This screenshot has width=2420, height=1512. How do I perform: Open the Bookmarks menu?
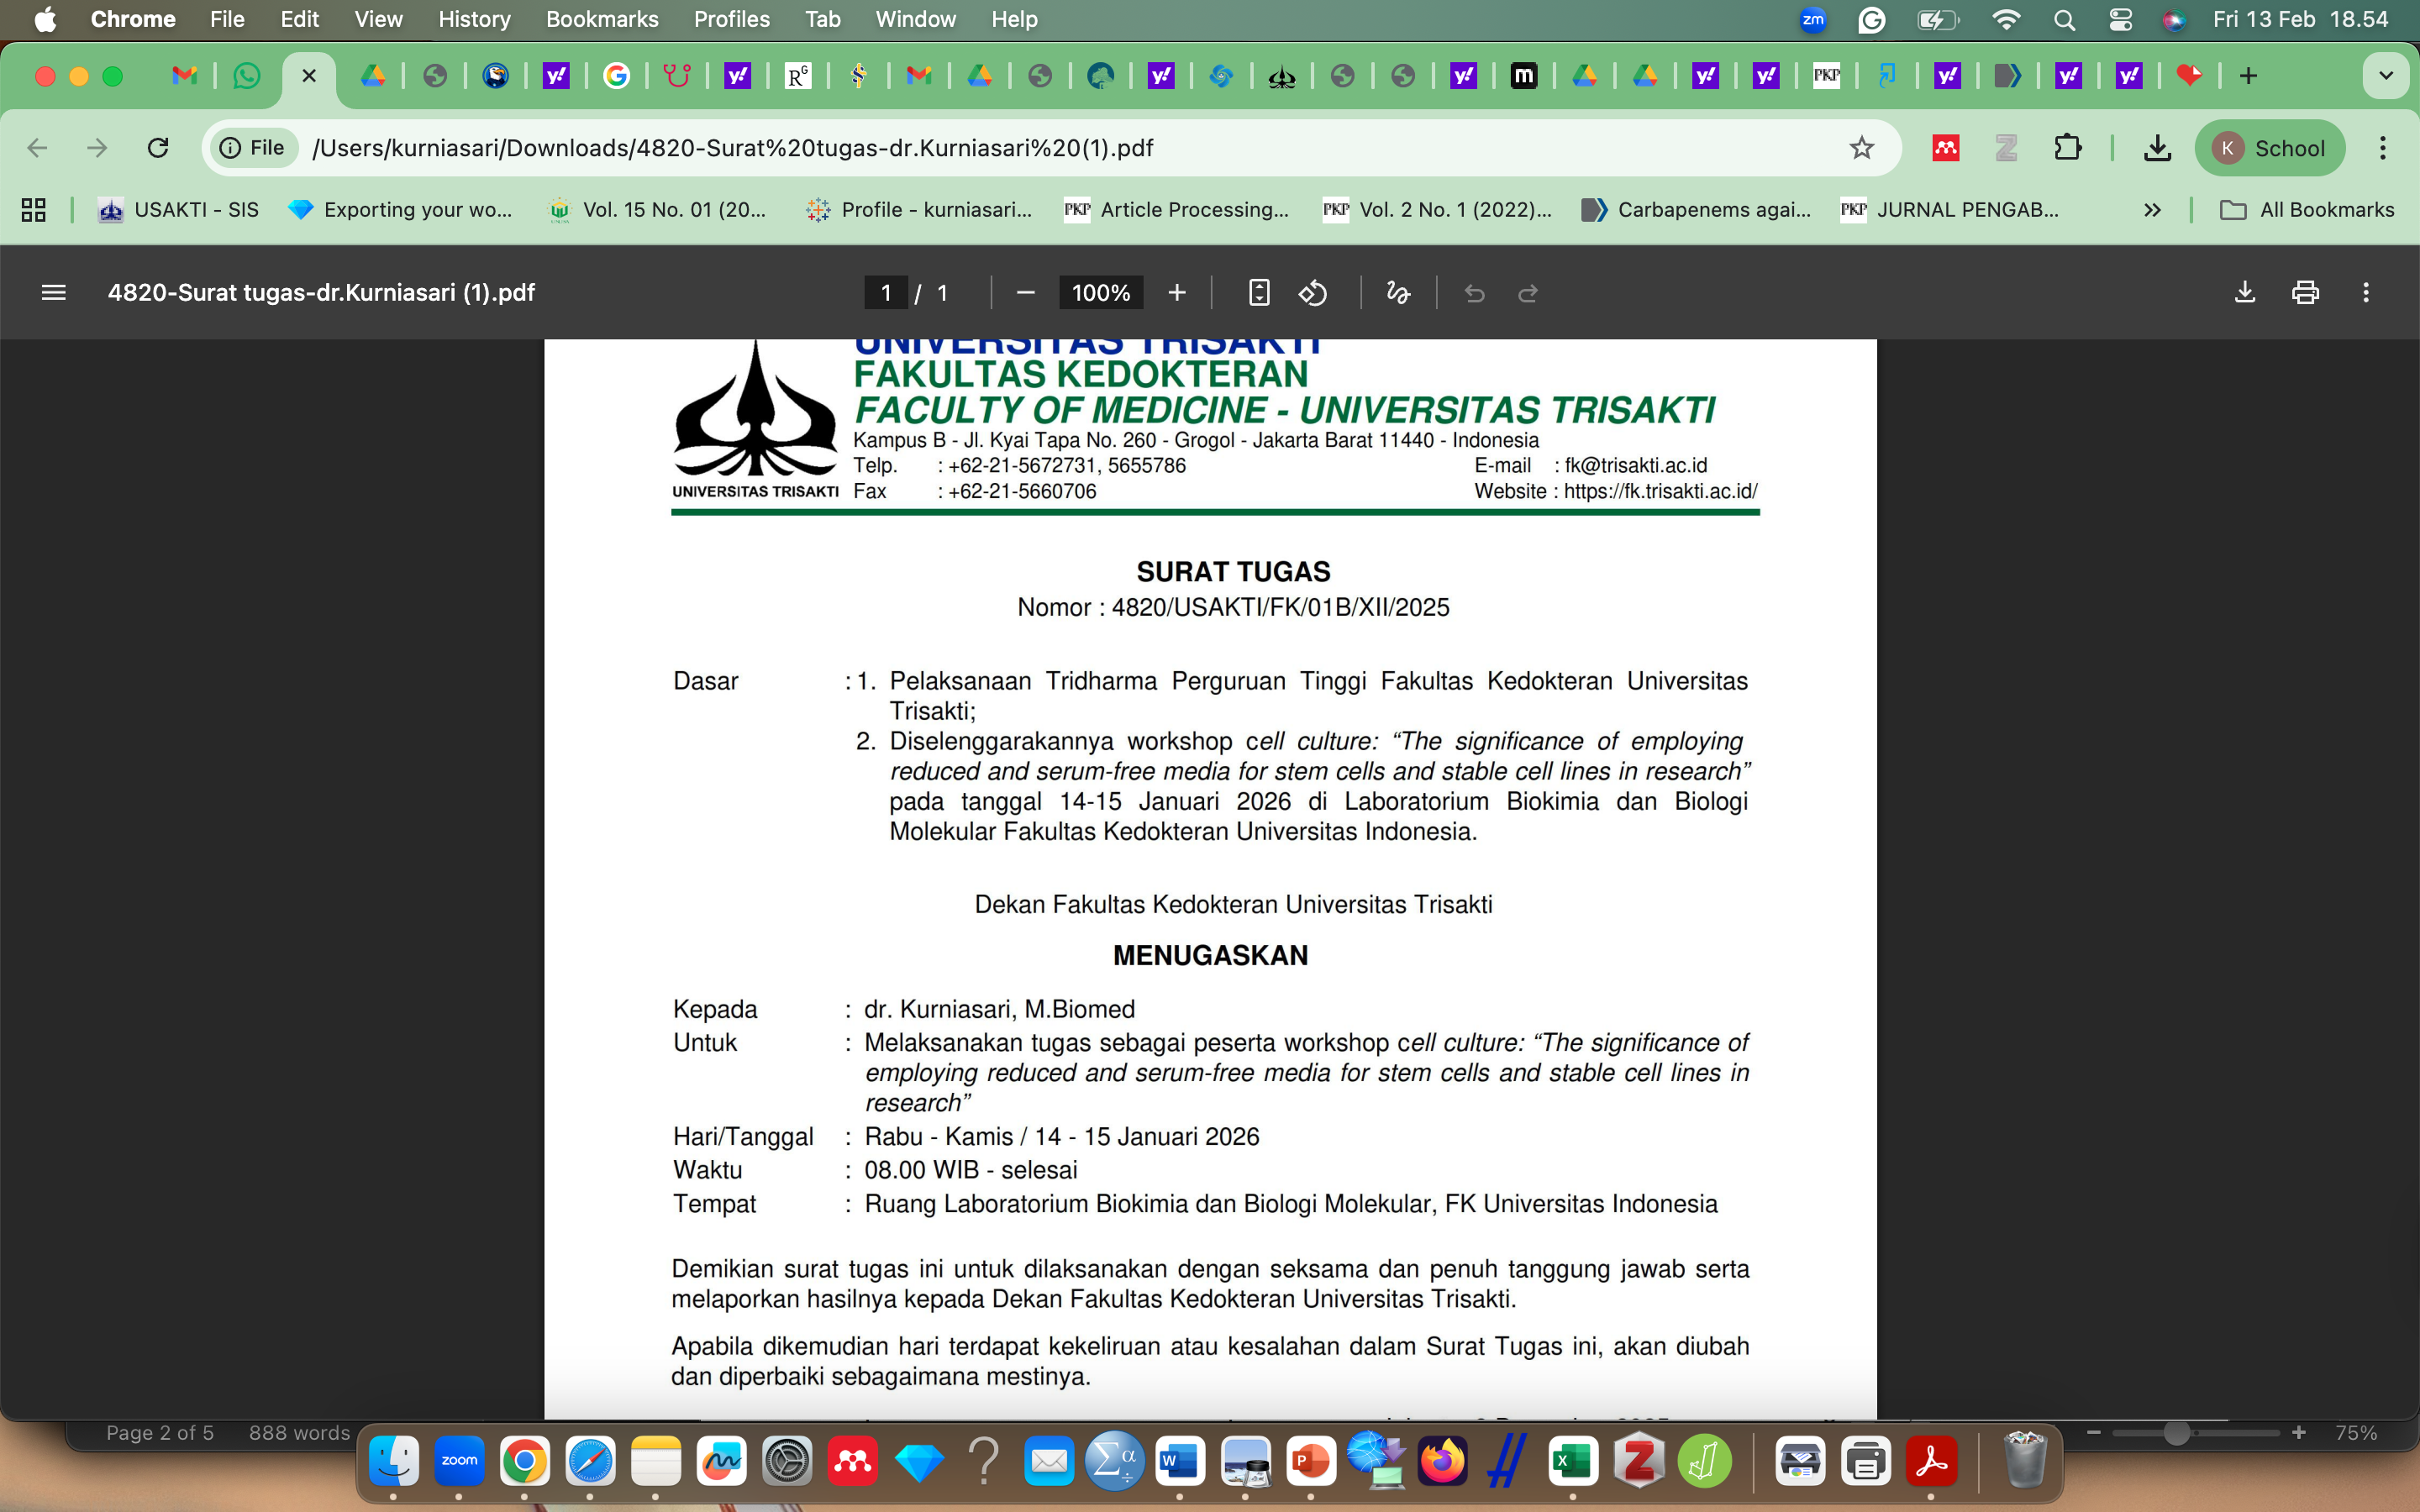[601, 19]
